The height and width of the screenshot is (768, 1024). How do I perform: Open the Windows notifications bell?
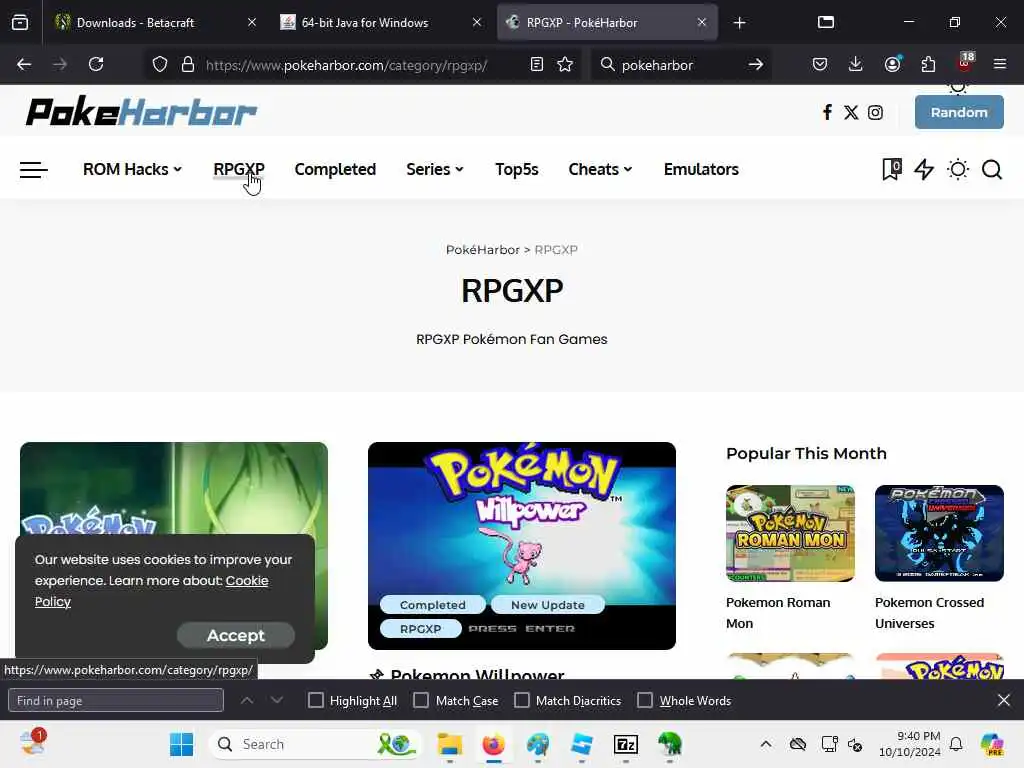click(956, 744)
